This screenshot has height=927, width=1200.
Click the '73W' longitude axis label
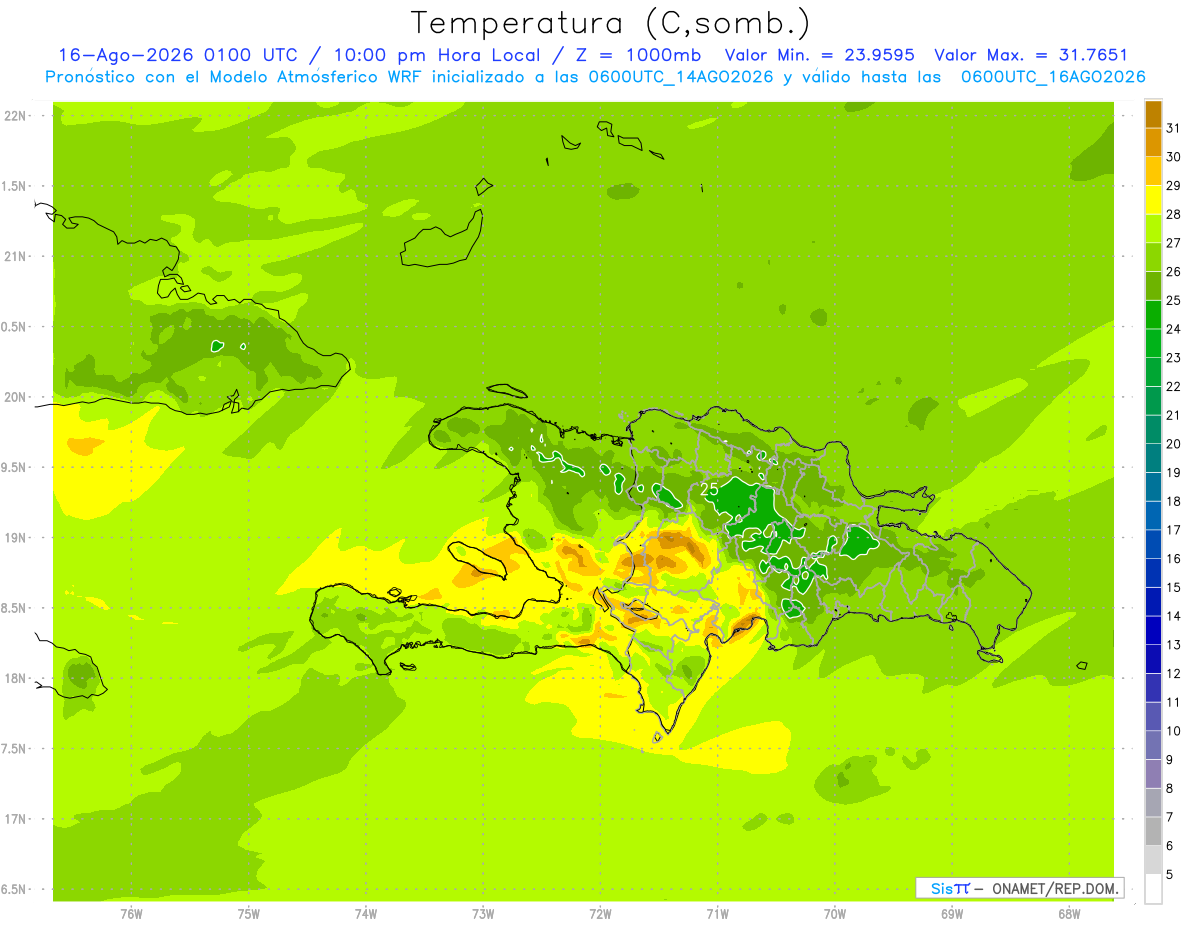(x=483, y=914)
